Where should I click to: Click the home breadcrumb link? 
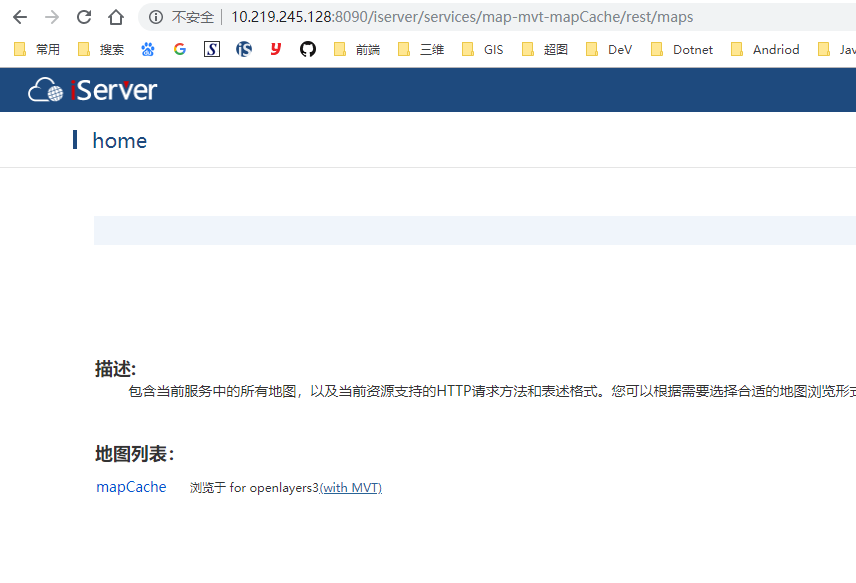120,141
